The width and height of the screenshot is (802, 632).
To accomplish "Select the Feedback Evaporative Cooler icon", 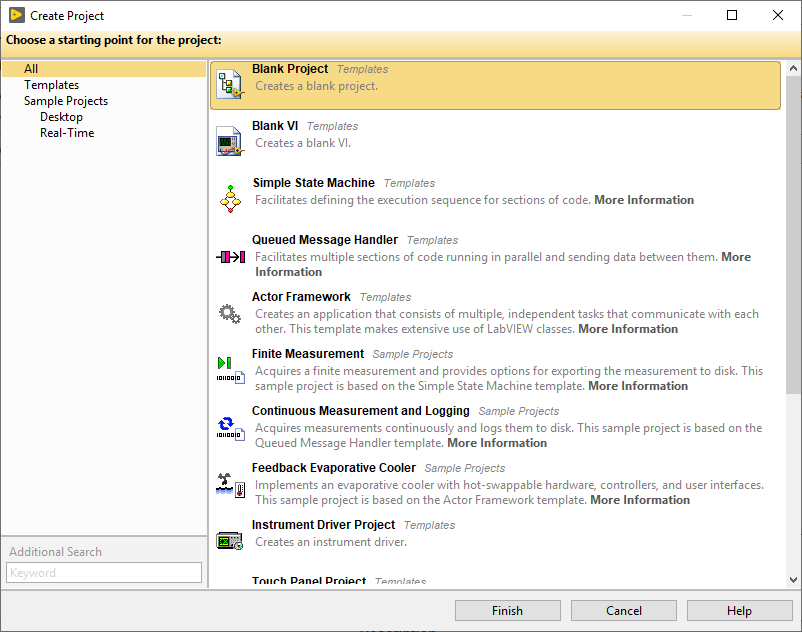I will pyautogui.click(x=230, y=485).
